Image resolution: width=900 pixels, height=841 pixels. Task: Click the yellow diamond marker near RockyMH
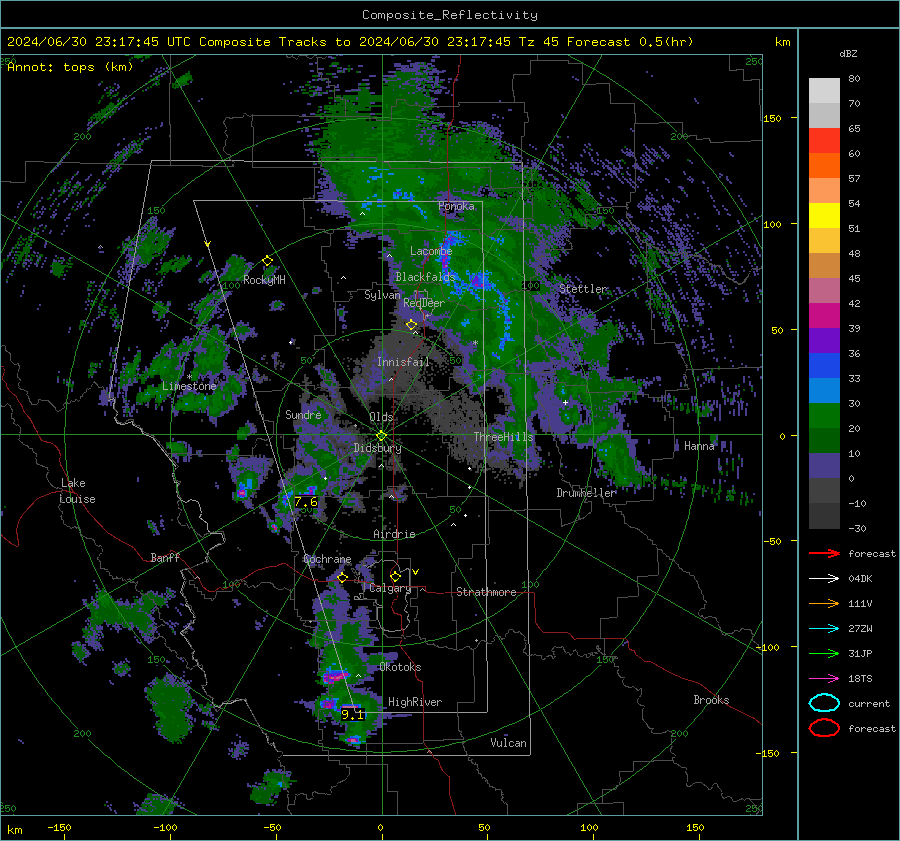click(x=267, y=261)
